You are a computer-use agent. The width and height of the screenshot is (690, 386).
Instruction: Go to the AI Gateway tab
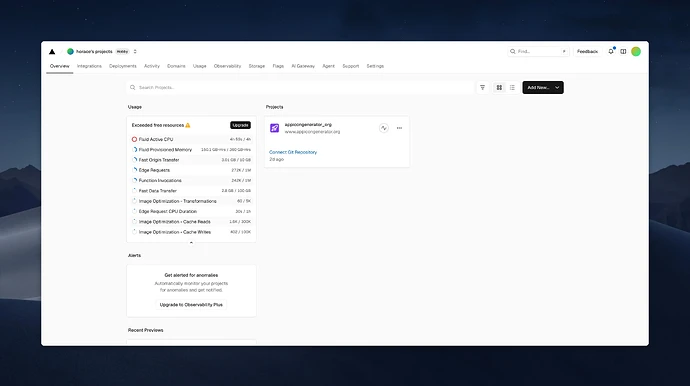303,66
